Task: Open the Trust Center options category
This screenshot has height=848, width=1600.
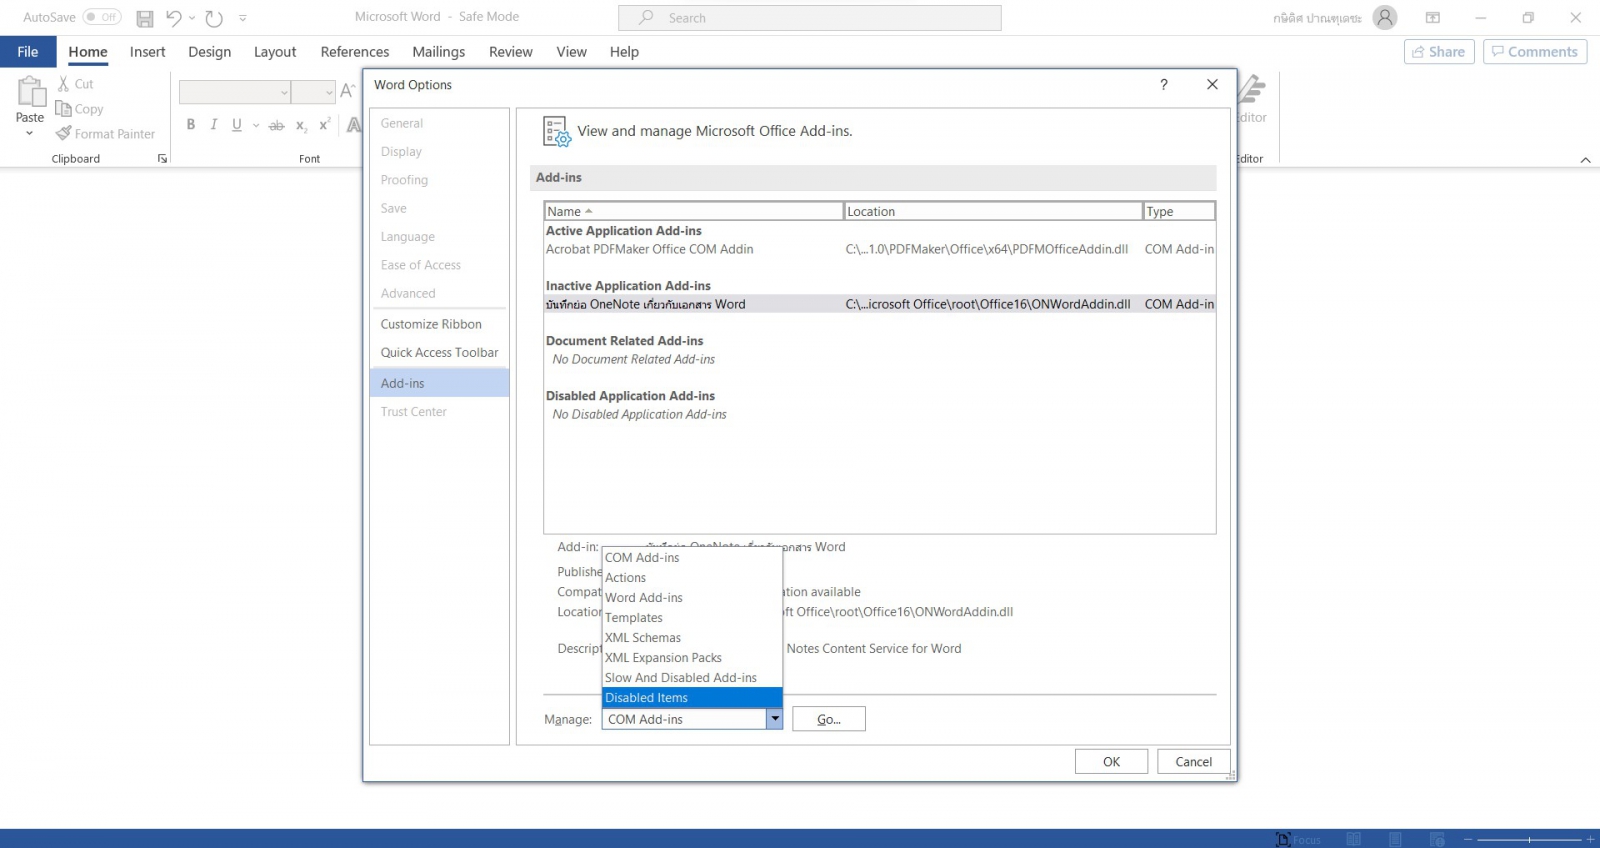Action: pyautogui.click(x=413, y=412)
